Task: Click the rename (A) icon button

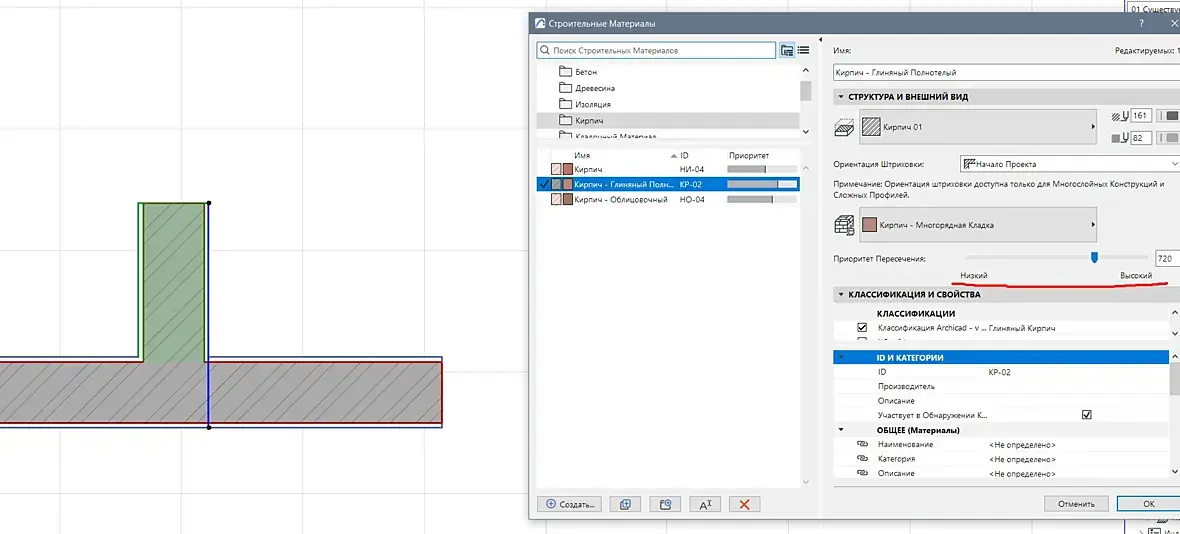Action: [x=705, y=505]
